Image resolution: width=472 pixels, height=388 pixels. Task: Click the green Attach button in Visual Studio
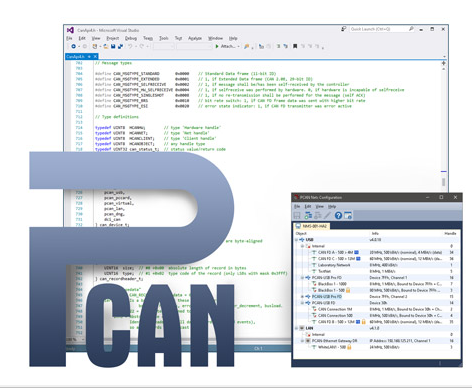pyautogui.click(x=225, y=46)
